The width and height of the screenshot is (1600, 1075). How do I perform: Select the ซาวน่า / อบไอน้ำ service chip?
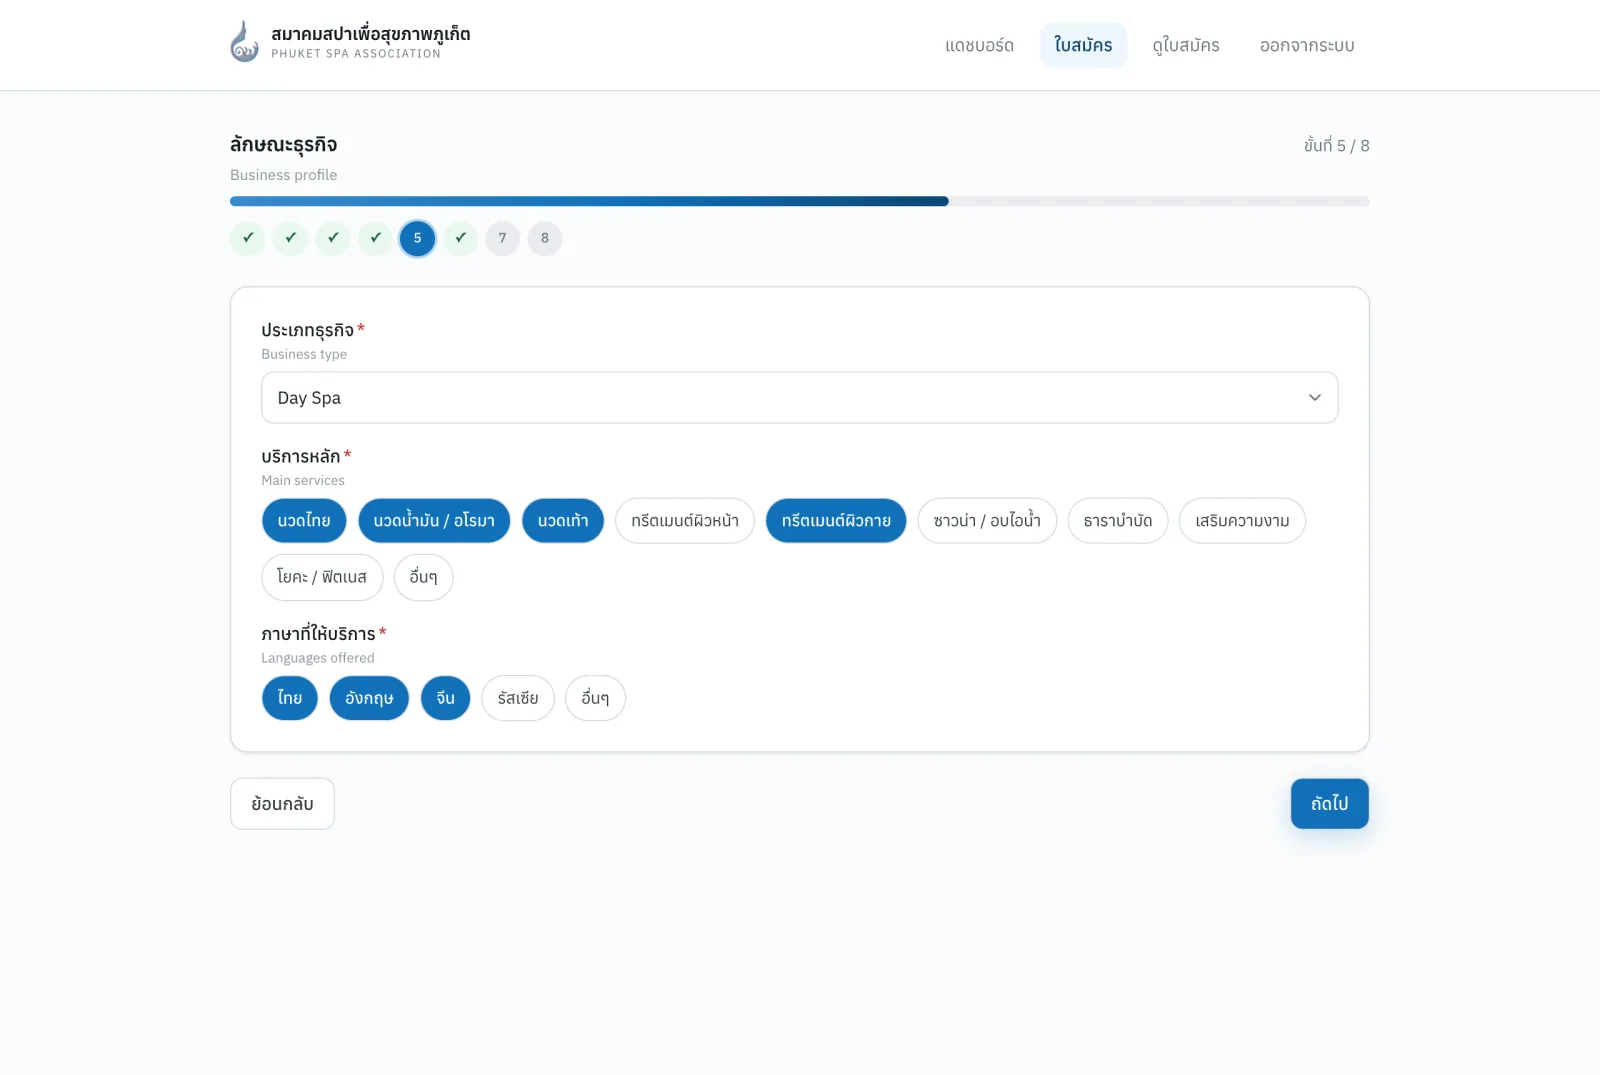point(987,521)
